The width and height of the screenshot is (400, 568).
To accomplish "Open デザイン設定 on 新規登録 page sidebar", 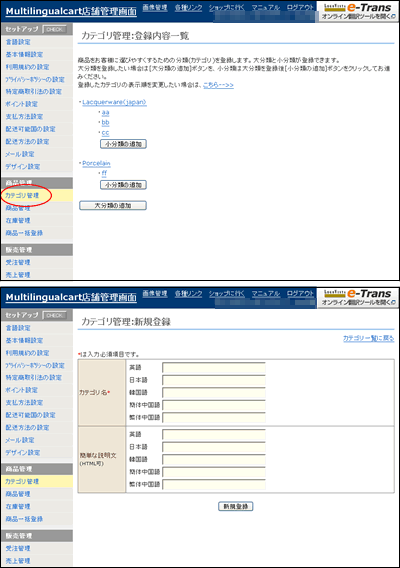I will coord(23,452).
